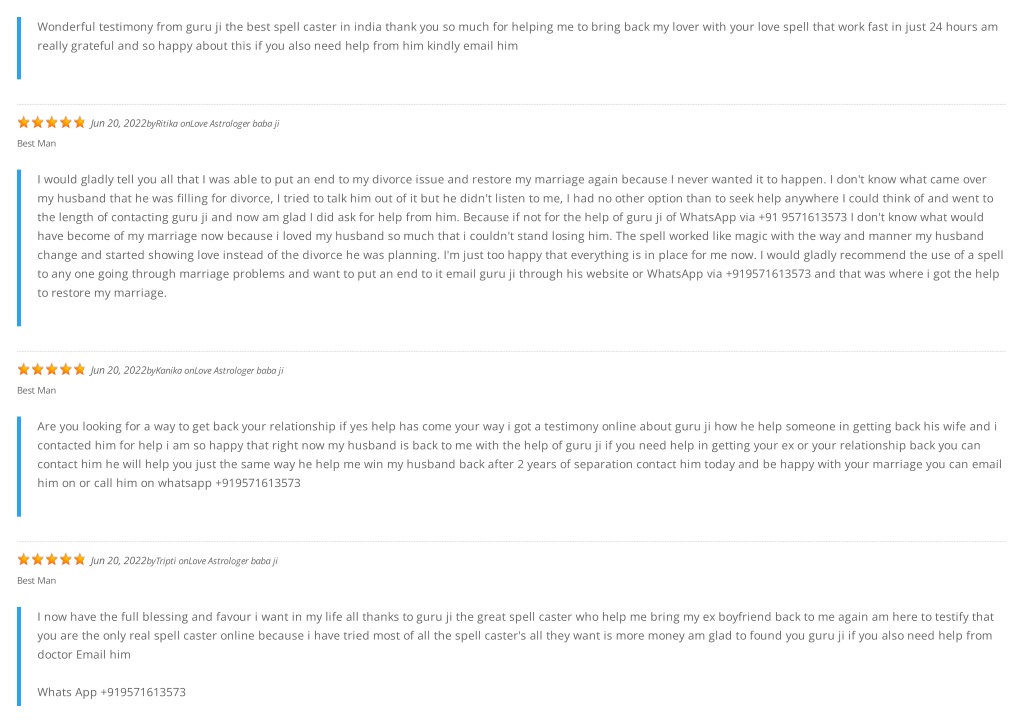Open reviewer name Ritika

pyautogui.click(x=167, y=123)
